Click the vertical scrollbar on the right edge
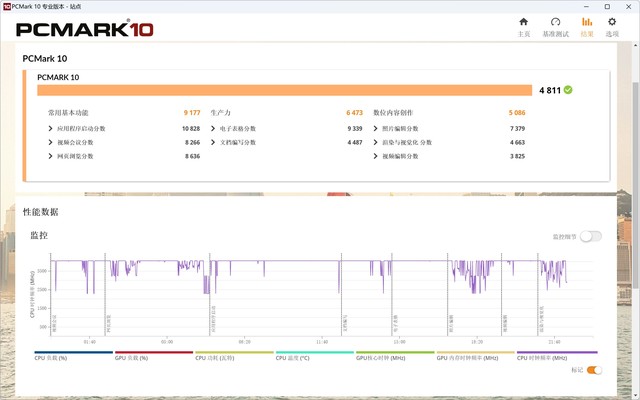This screenshot has height=400, width=640. 636,184
